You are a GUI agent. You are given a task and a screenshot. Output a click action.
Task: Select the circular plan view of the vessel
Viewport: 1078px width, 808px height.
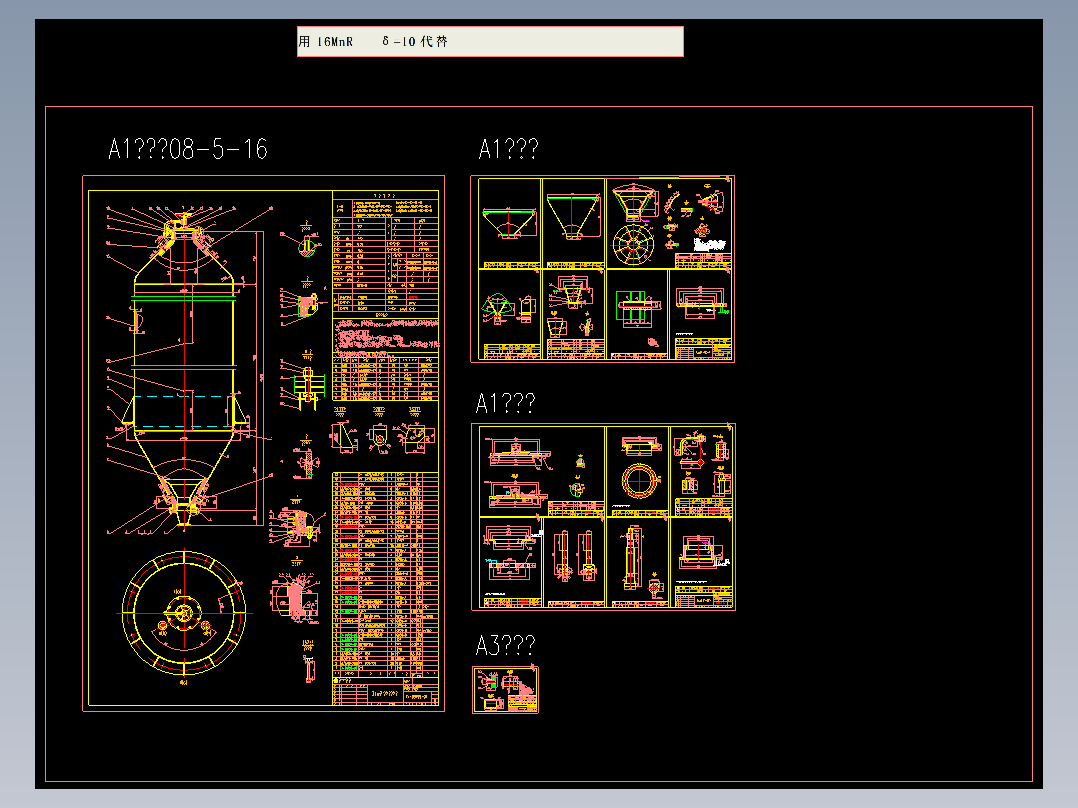[184, 613]
